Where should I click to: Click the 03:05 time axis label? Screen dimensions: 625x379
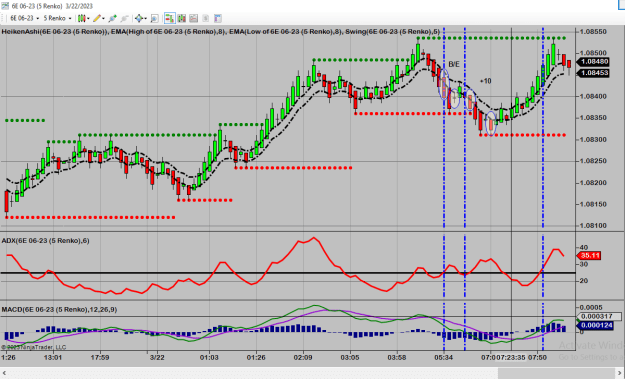(x=350, y=357)
